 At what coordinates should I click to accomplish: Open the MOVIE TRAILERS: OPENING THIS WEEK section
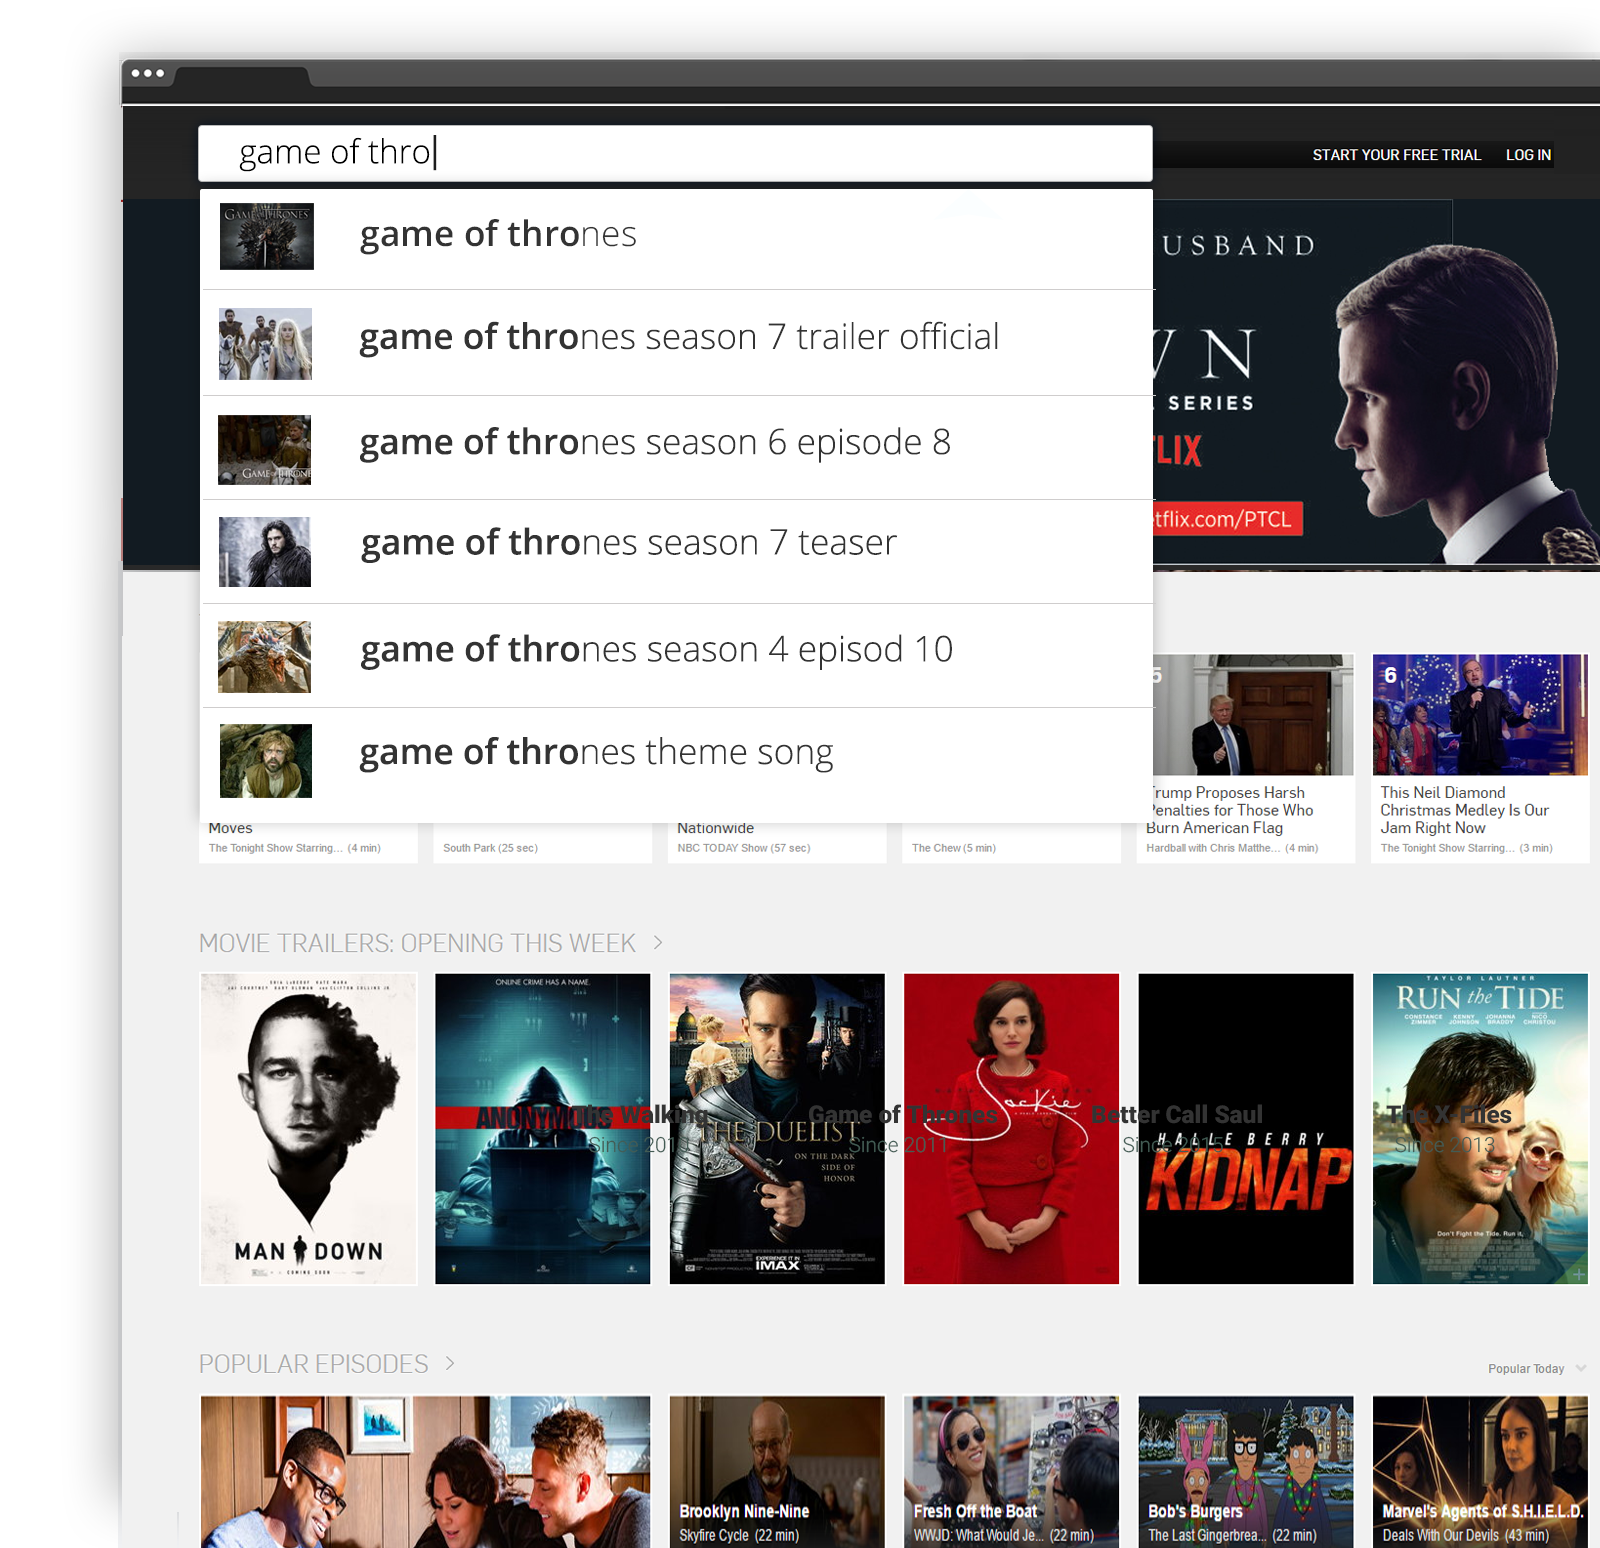tap(417, 943)
